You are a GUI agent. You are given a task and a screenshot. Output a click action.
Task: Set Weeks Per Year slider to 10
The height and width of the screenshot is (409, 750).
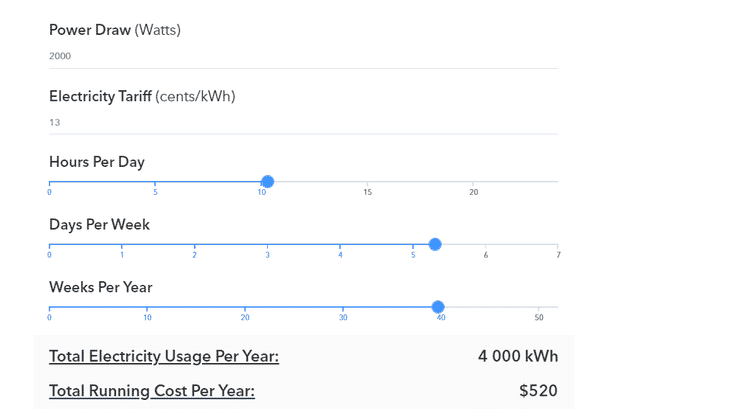[x=147, y=307]
